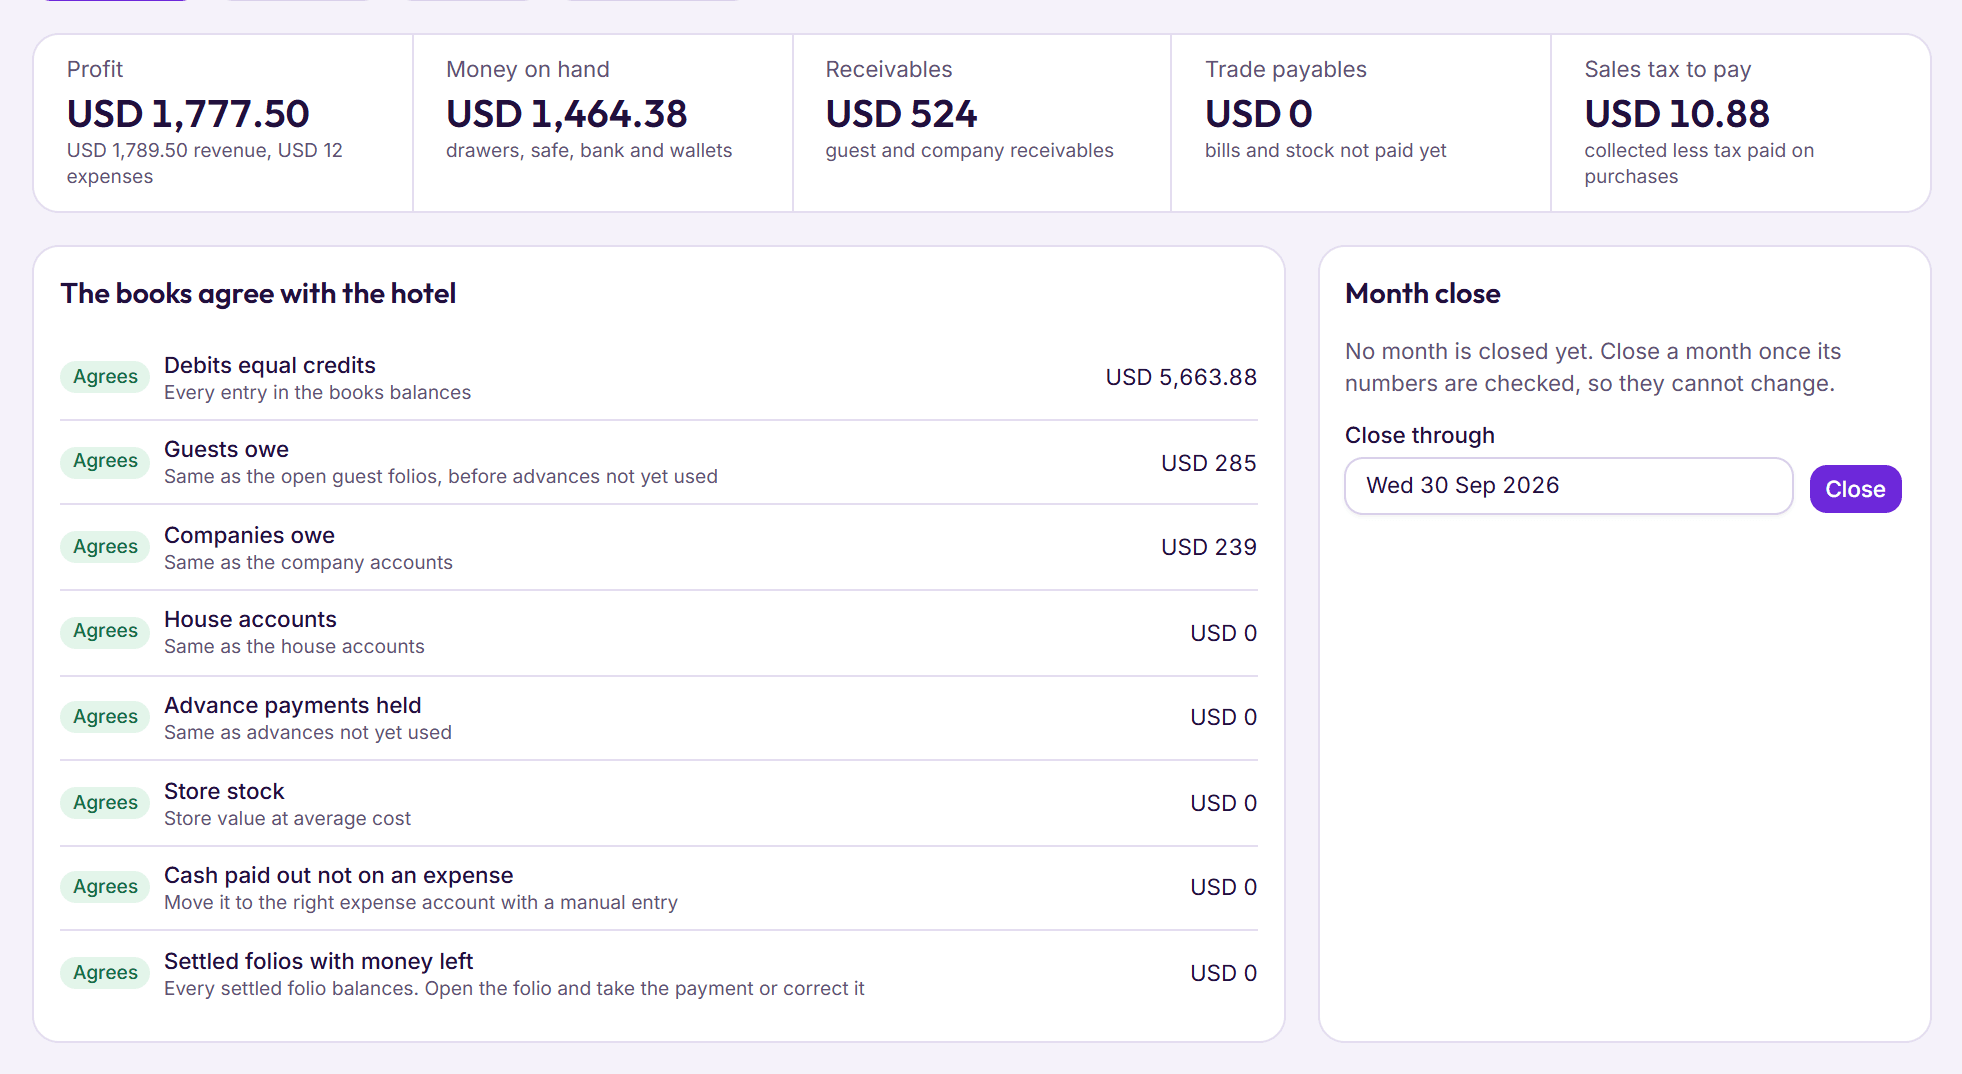Select Cash paid out not on an expense

click(339, 875)
